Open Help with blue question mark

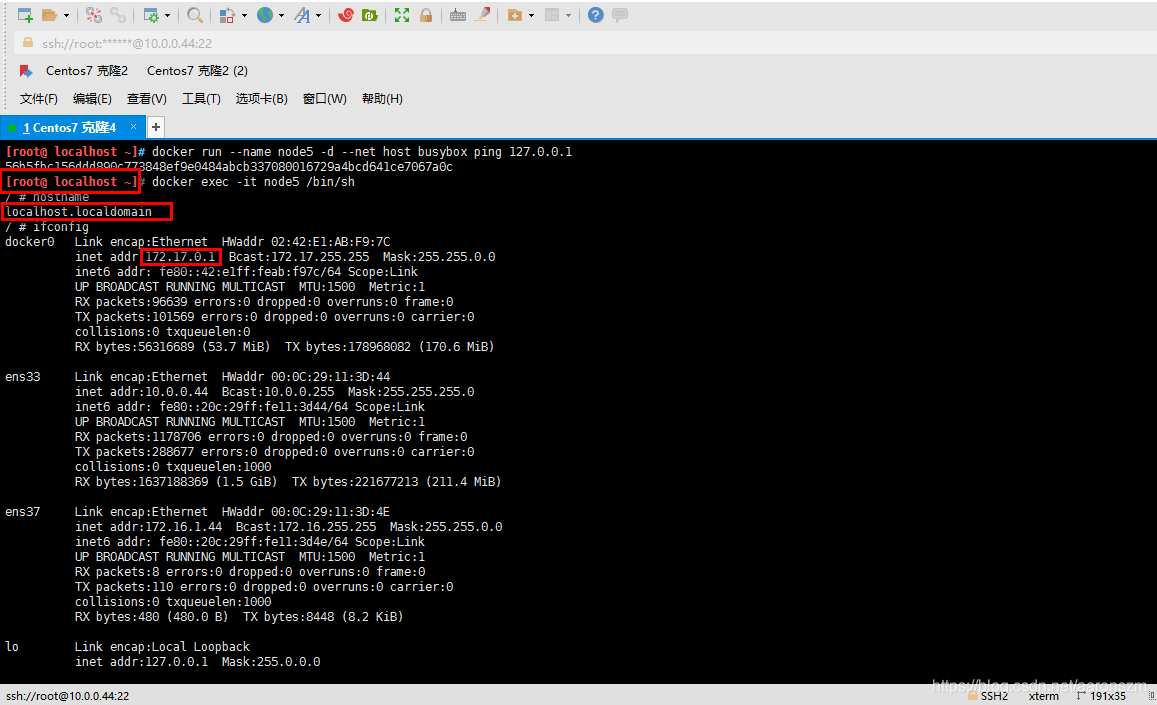[x=595, y=15]
